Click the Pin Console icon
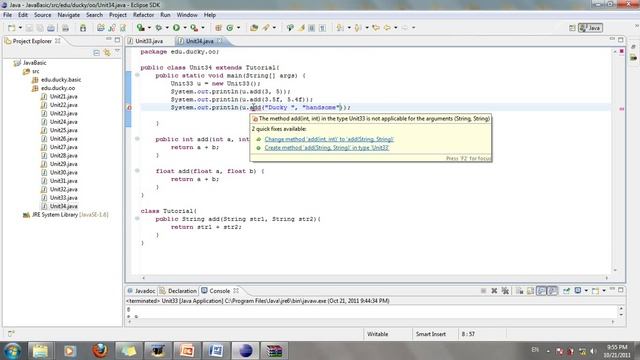The image size is (640, 360). [567, 291]
